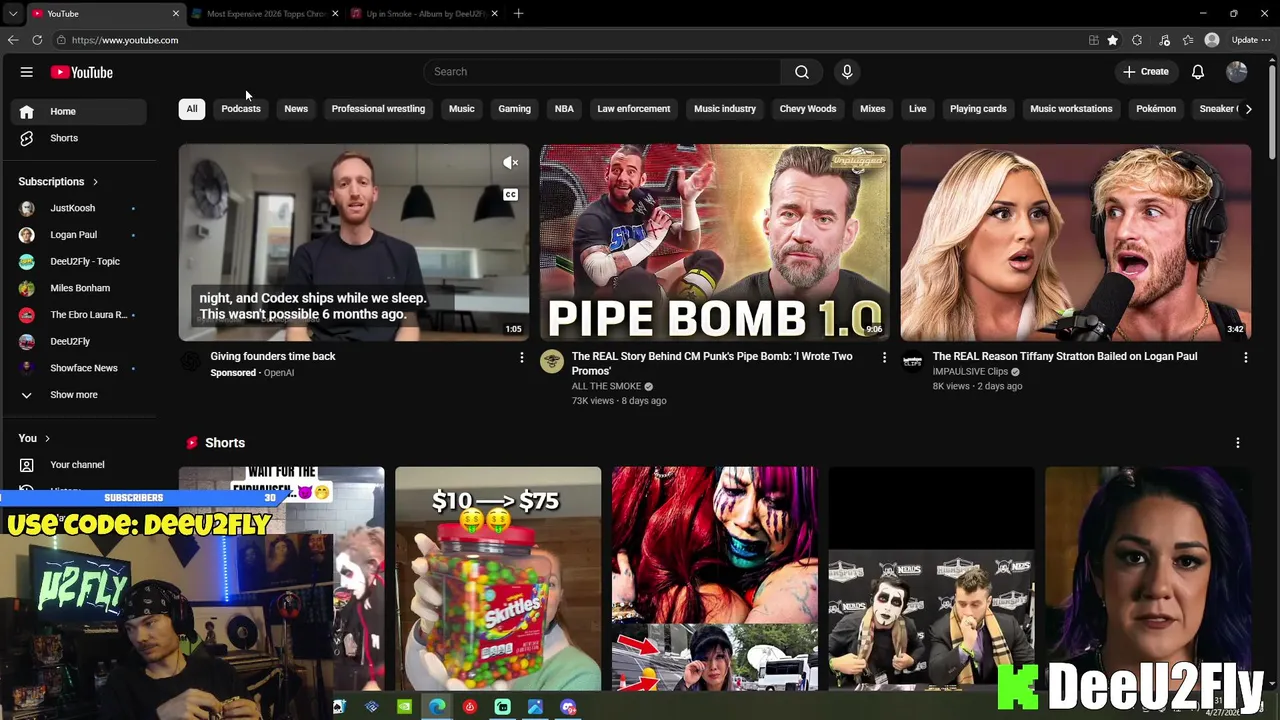Click the IMPAULSIVE Clips channel avatar
This screenshot has width=1280, height=720.
pyautogui.click(x=912, y=361)
